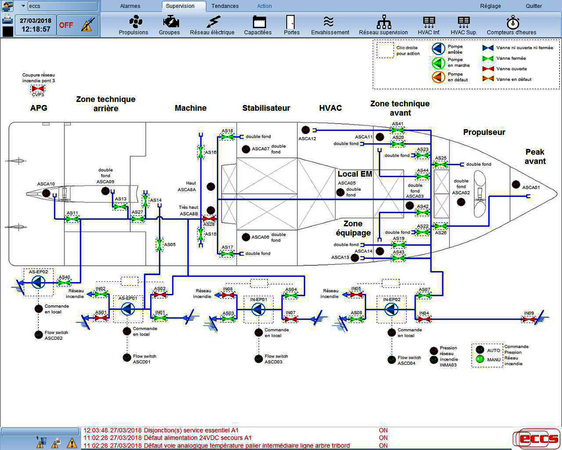Click the ASCA01 indicator in Peak avant
562x450 pixels.
pyautogui.click(x=516, y=185)
